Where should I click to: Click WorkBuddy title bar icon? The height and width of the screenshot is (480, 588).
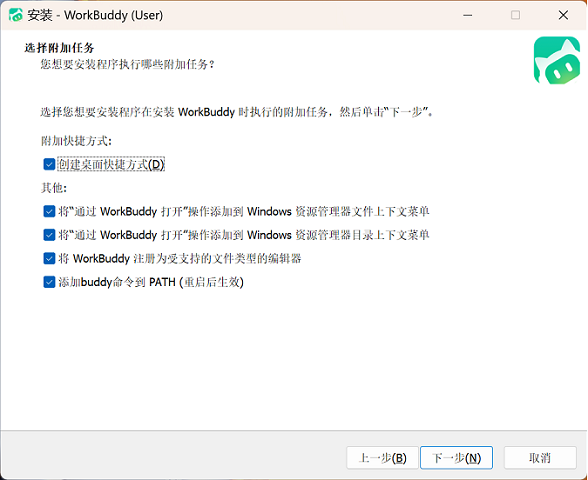(16, 15)
